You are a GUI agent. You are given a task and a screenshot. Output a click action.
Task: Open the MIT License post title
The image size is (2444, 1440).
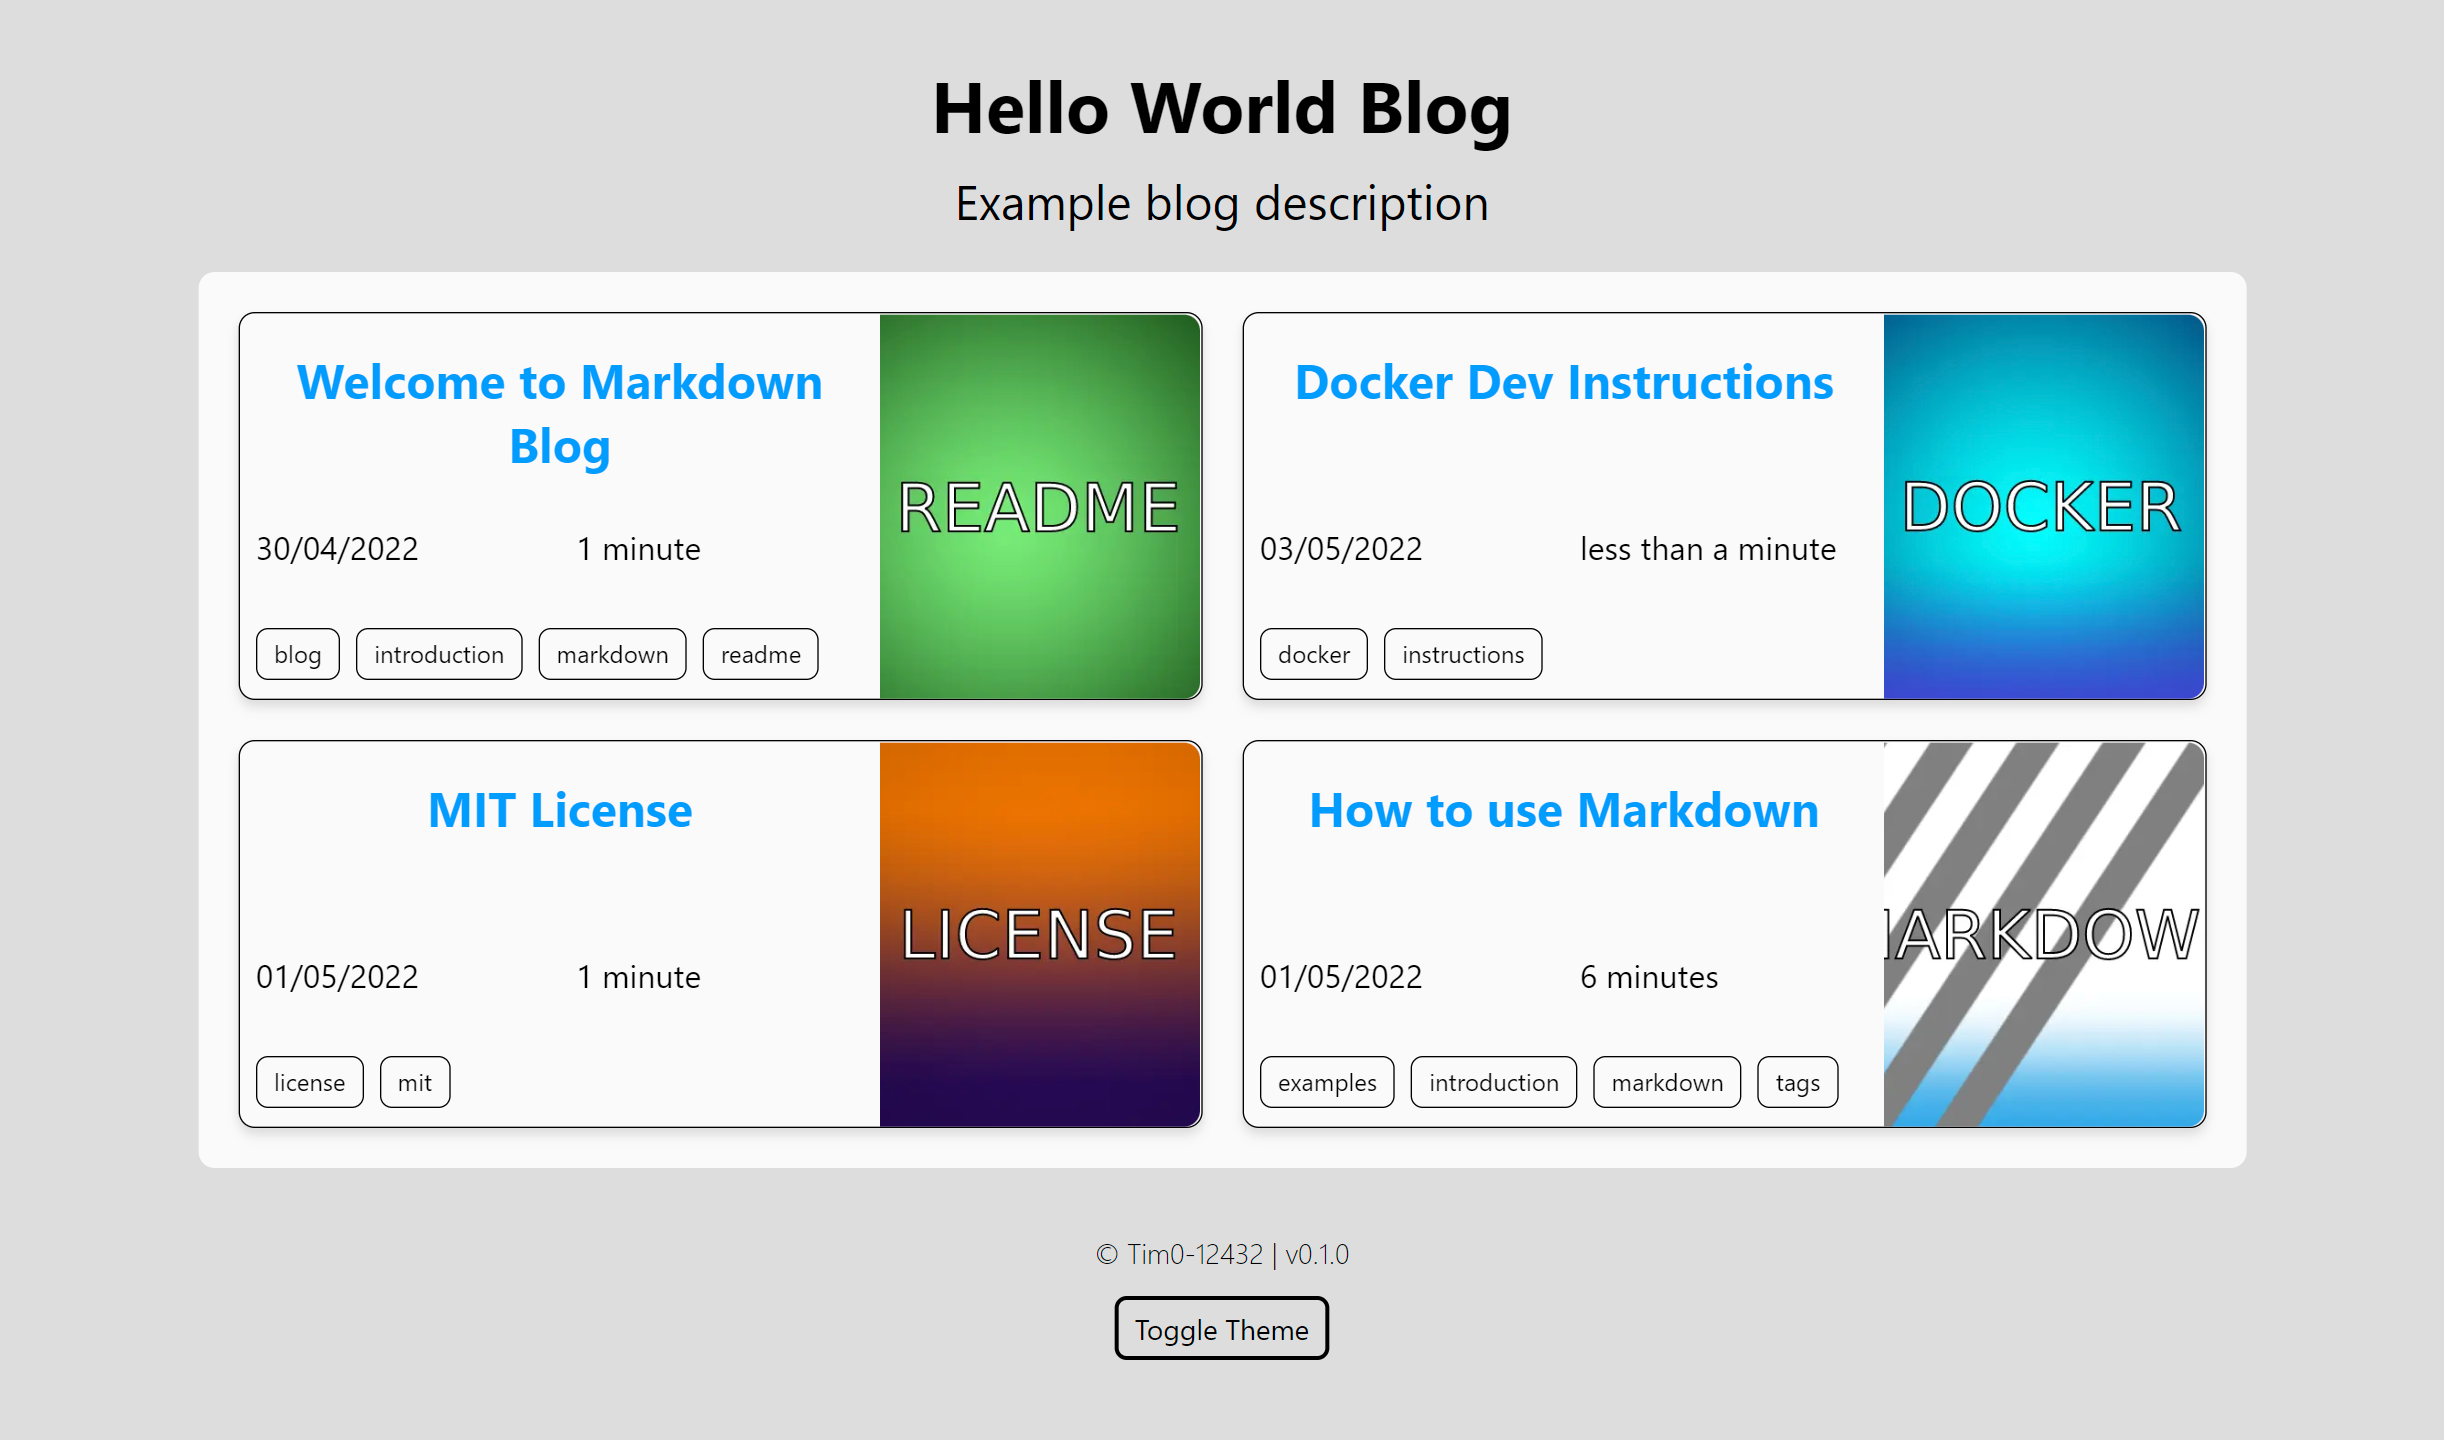(559, 811)
